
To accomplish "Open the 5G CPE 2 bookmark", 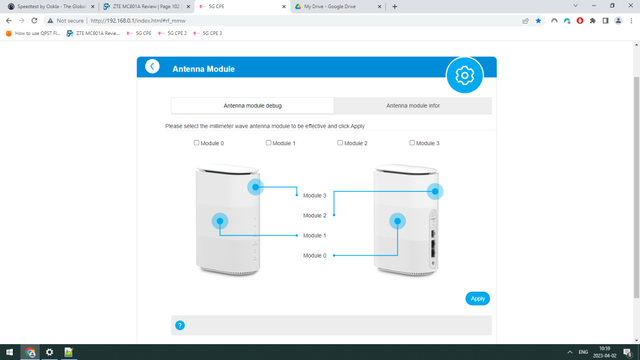I will click(173, 33).
